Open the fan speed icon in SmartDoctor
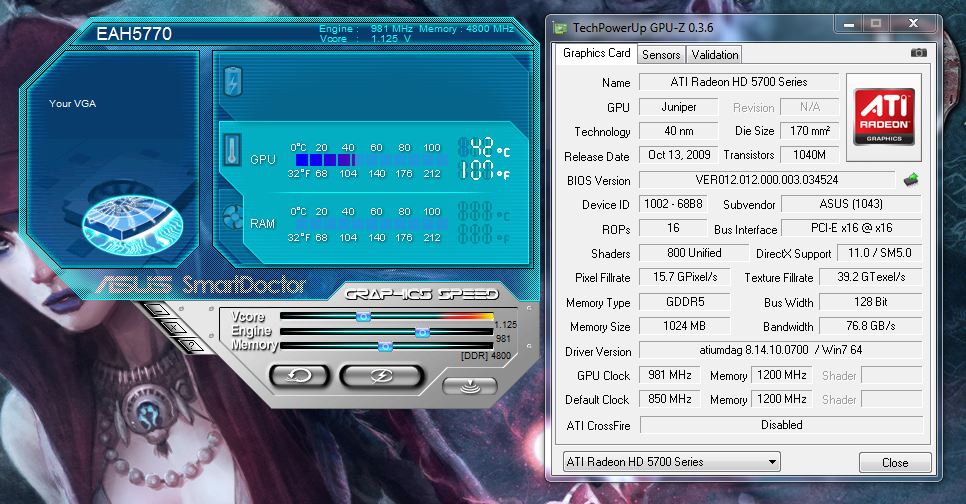 tap(232, 217)
